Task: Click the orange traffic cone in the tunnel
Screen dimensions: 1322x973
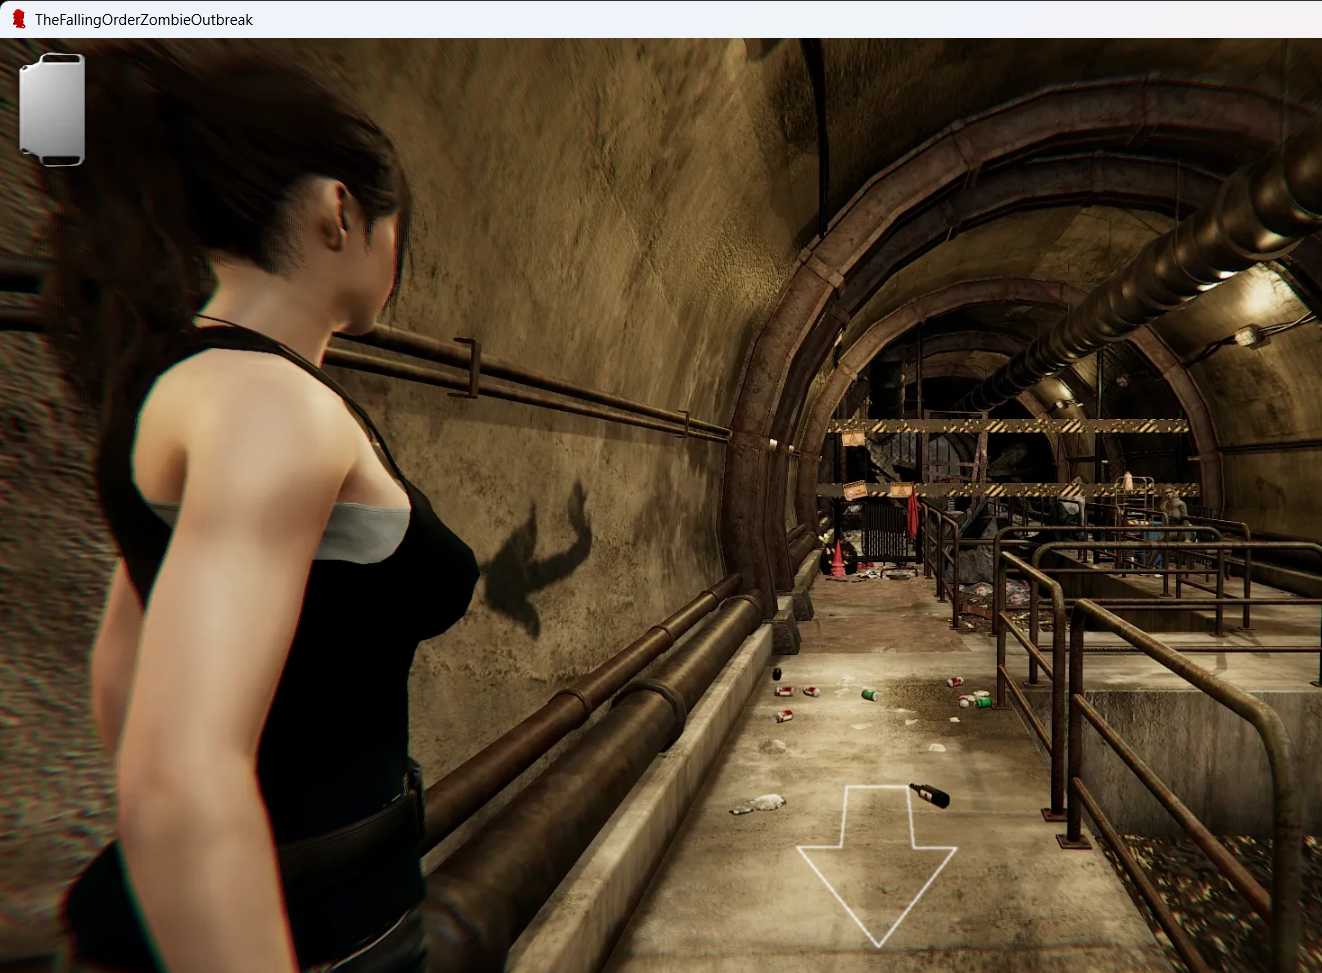Action: coord(837,560)
